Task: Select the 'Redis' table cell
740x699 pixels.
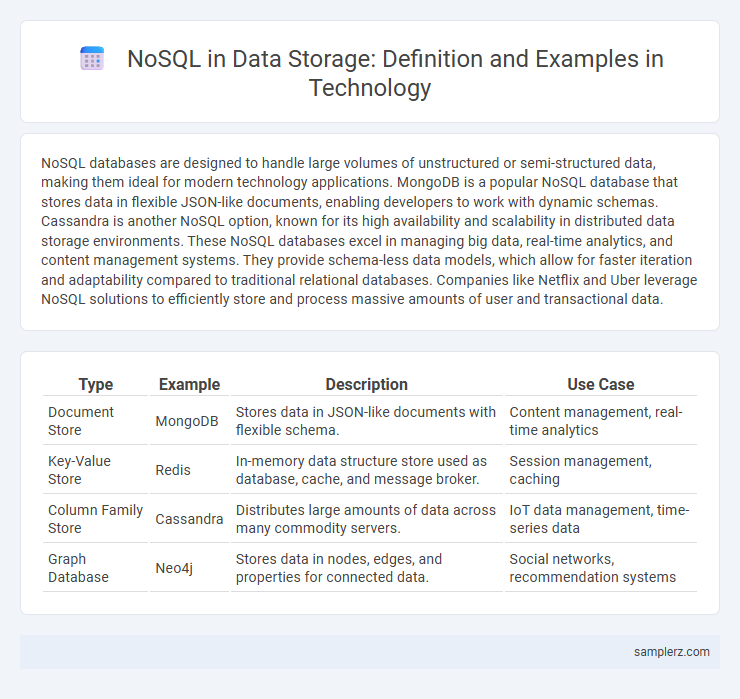Action: point(189,470)
